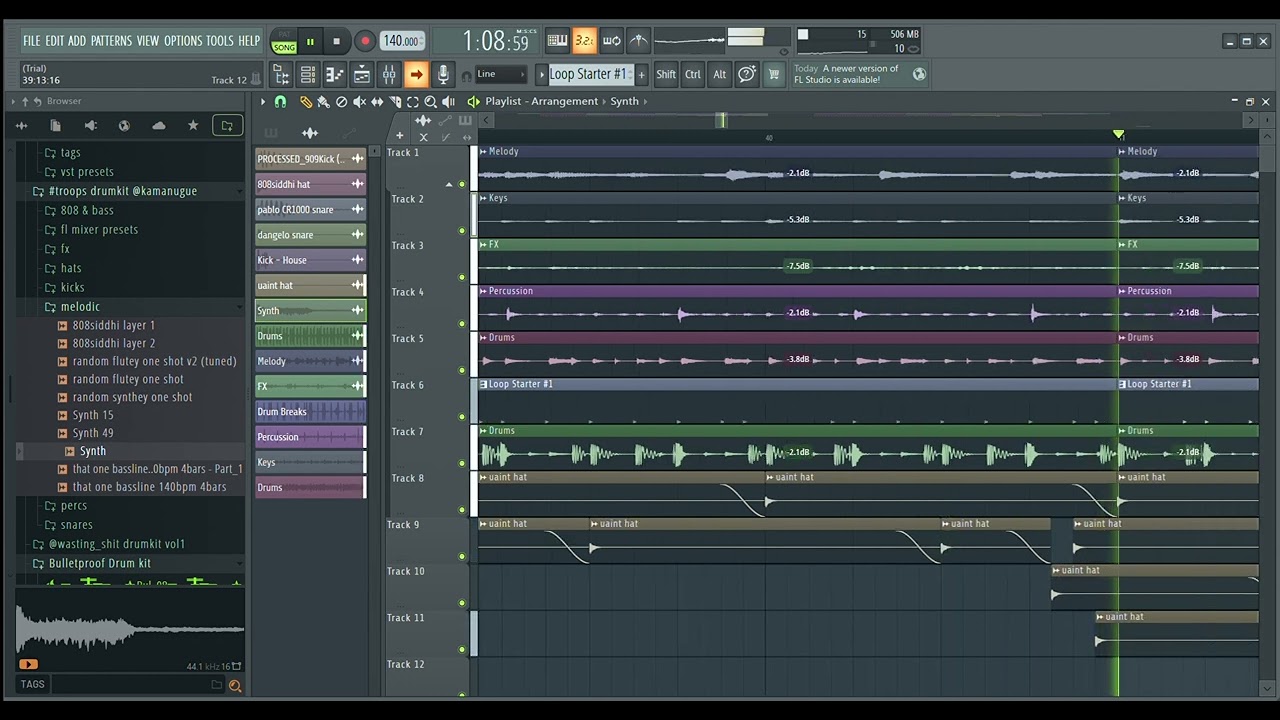
Task: Click the Alt button
Action: pos(719,74)
